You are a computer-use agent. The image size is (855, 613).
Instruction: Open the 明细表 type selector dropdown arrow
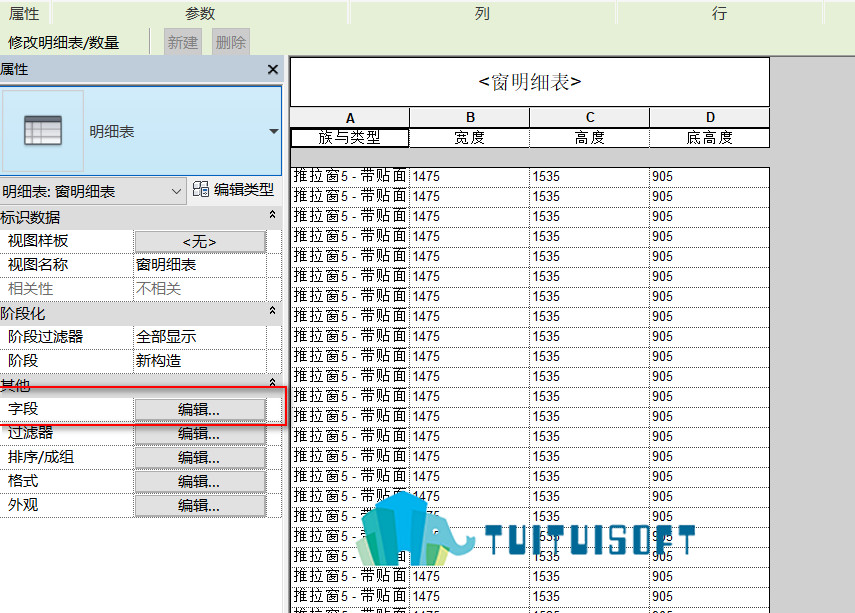click(274, 131)
